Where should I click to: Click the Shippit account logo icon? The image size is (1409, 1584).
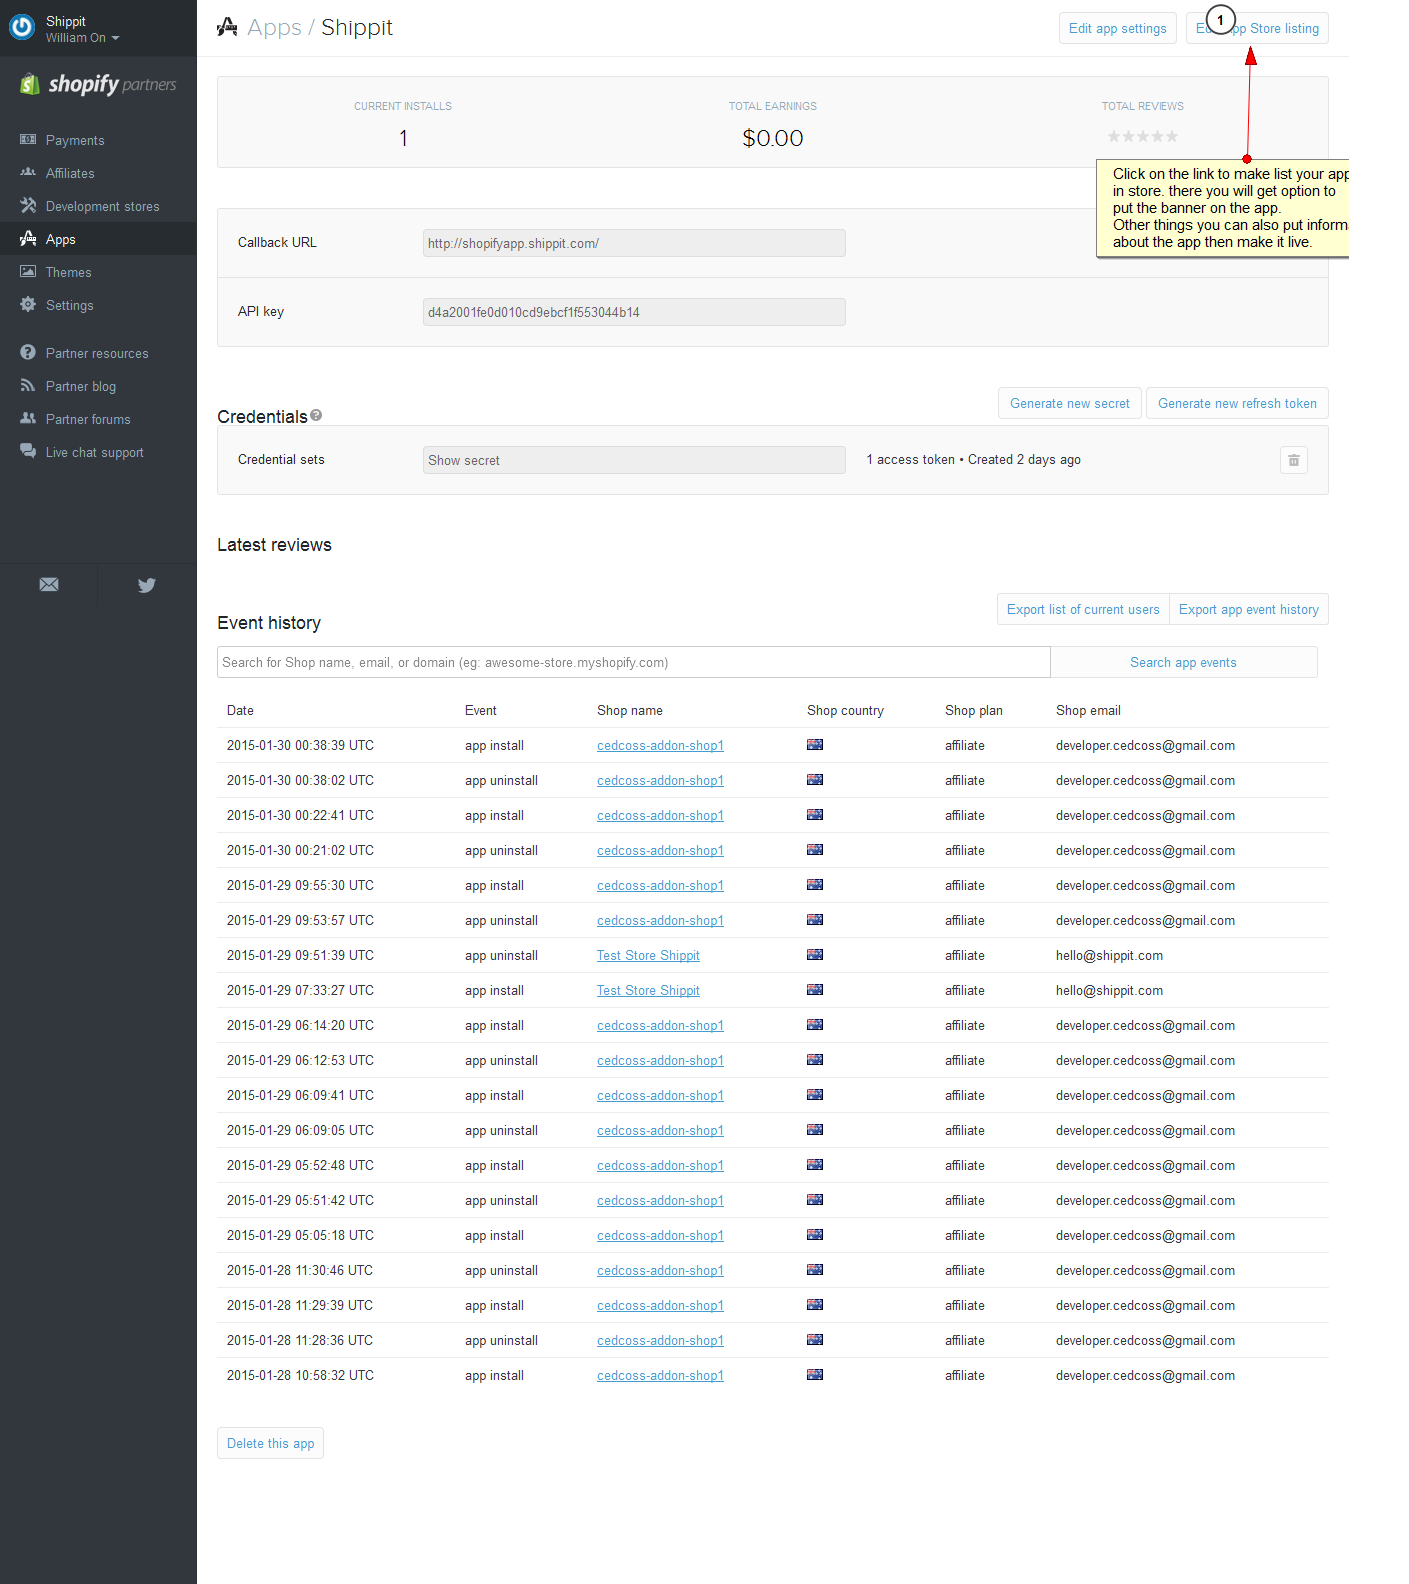[22, 28]
